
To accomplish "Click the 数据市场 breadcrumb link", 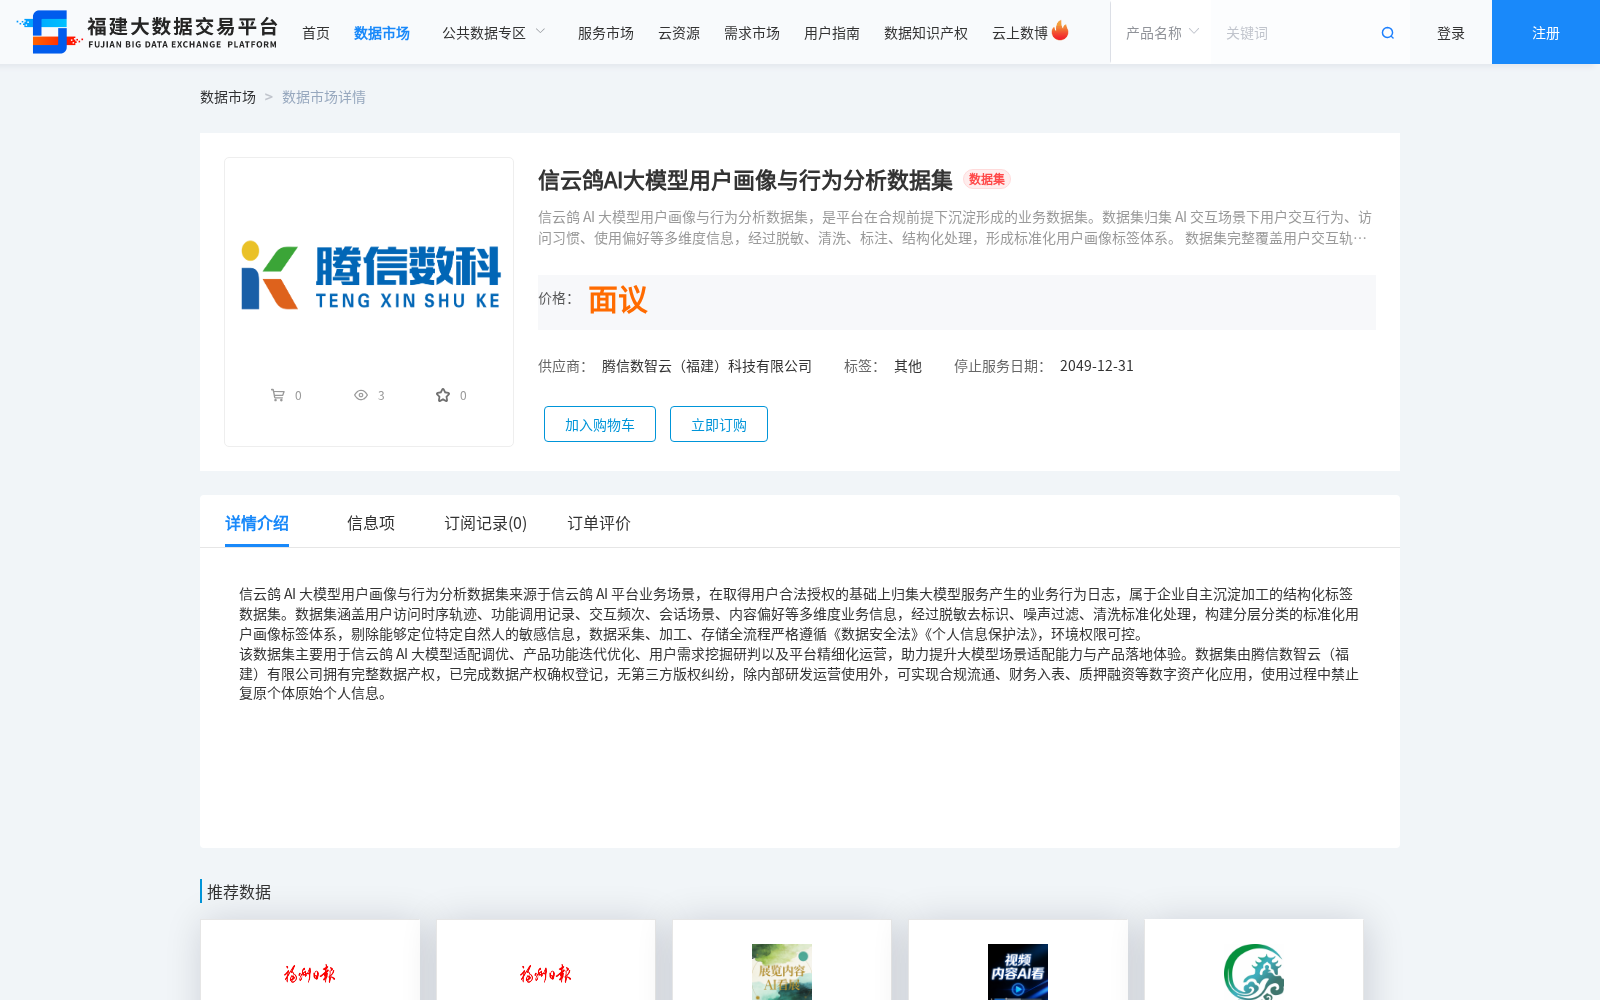I will pos(228,97).
